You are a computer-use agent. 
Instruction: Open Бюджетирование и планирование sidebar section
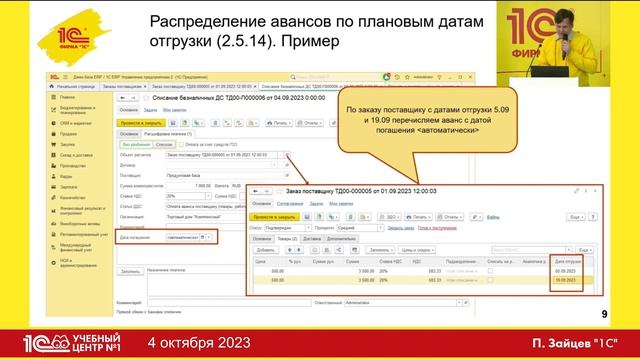(x=77, y=110)
